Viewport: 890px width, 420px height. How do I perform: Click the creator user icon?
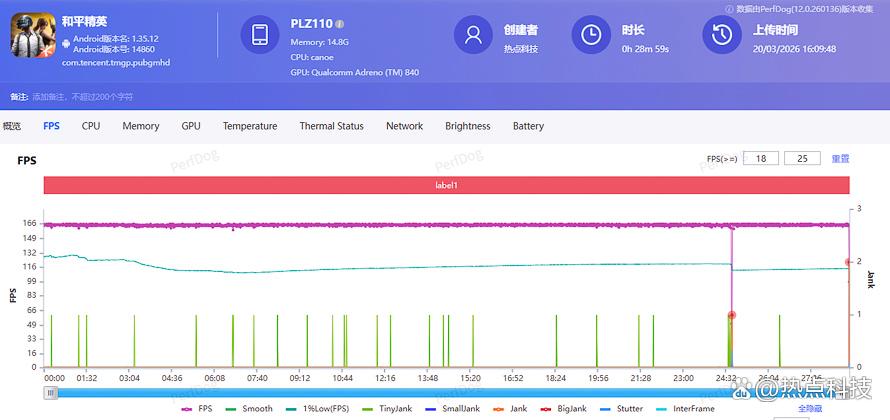tap(473, 35)
